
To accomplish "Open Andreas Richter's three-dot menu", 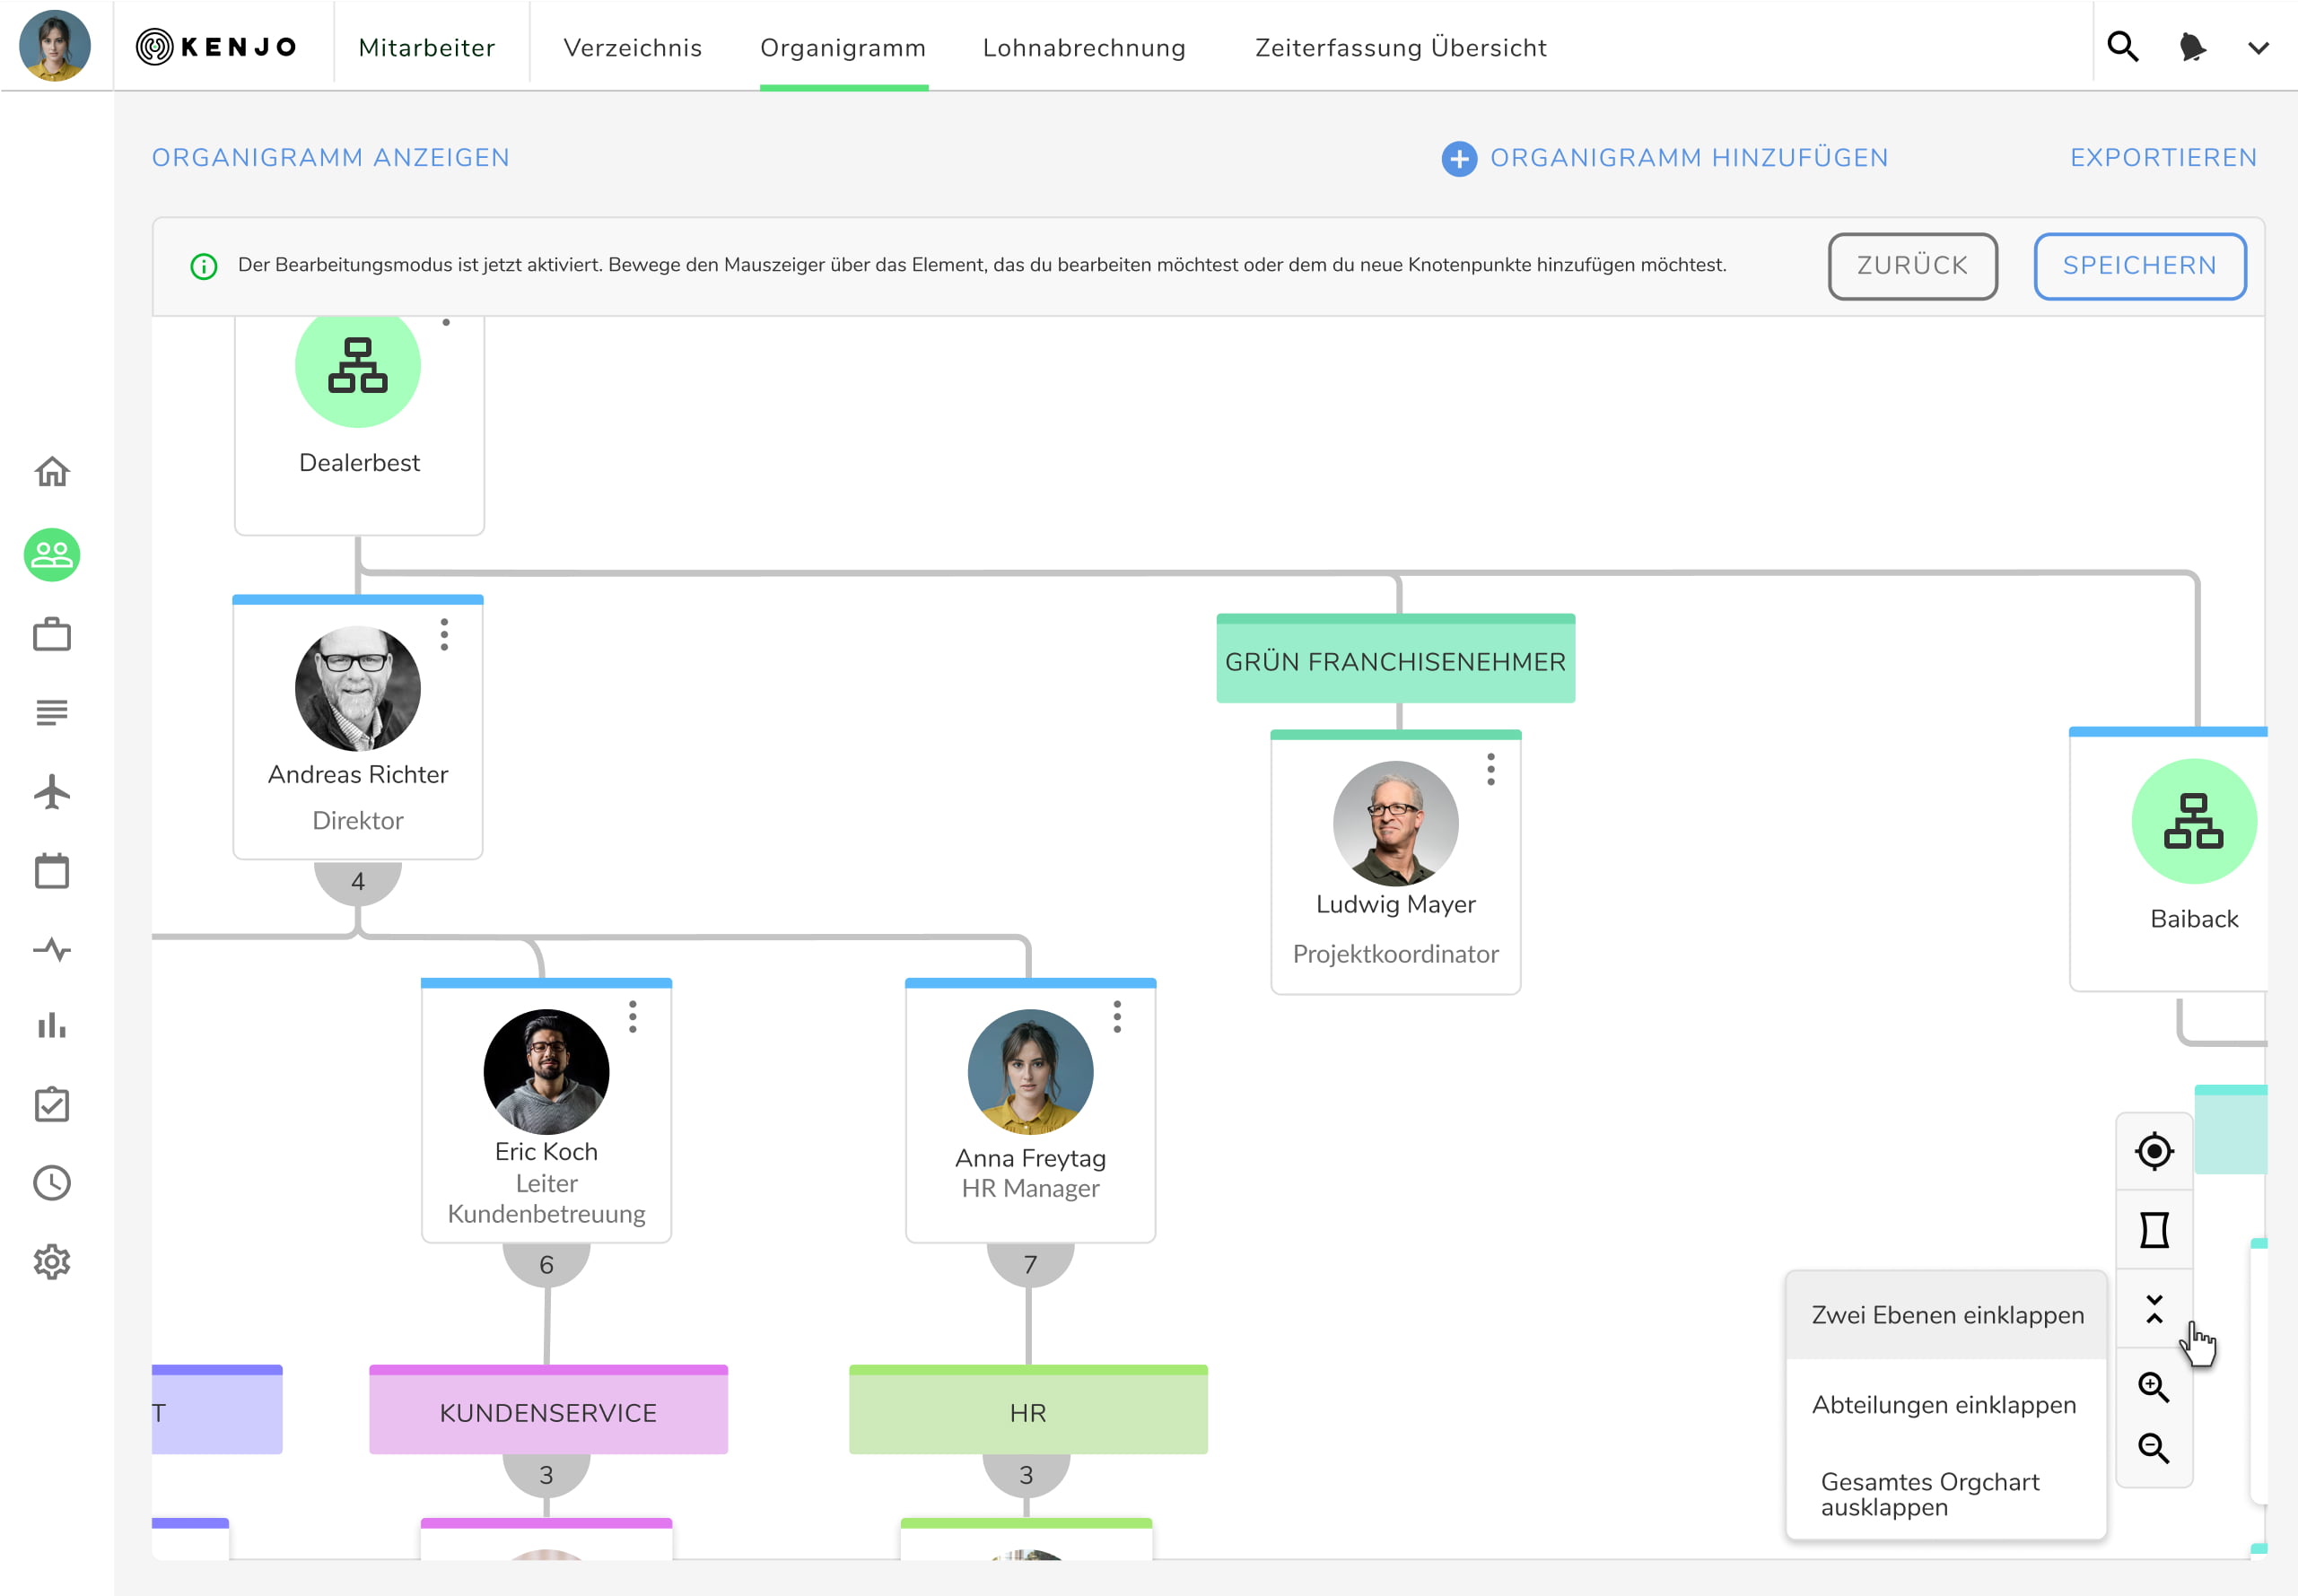I will coord(445,635).
